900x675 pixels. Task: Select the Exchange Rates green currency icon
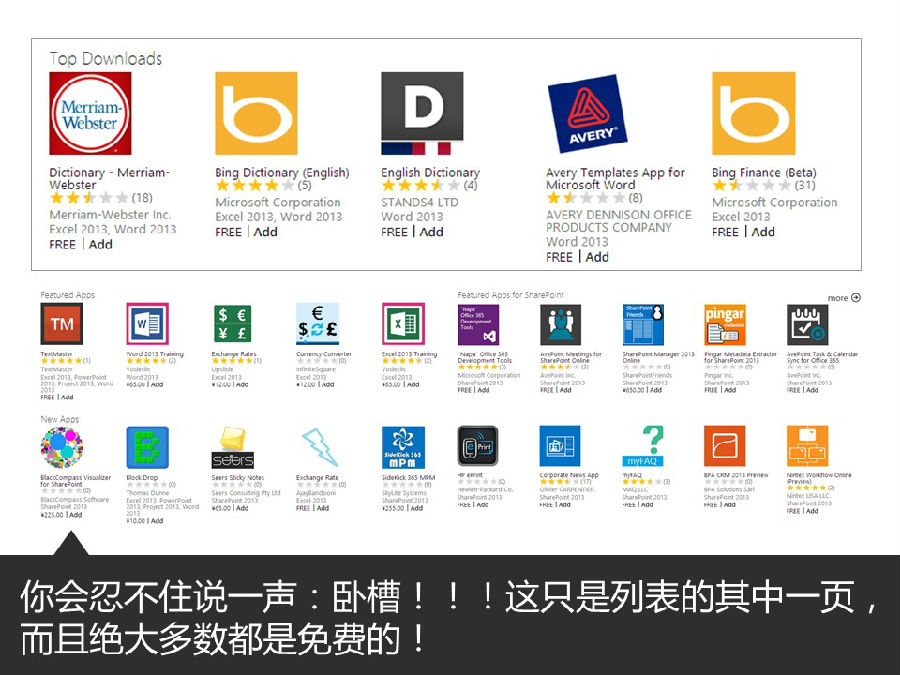tap(232, 324)
